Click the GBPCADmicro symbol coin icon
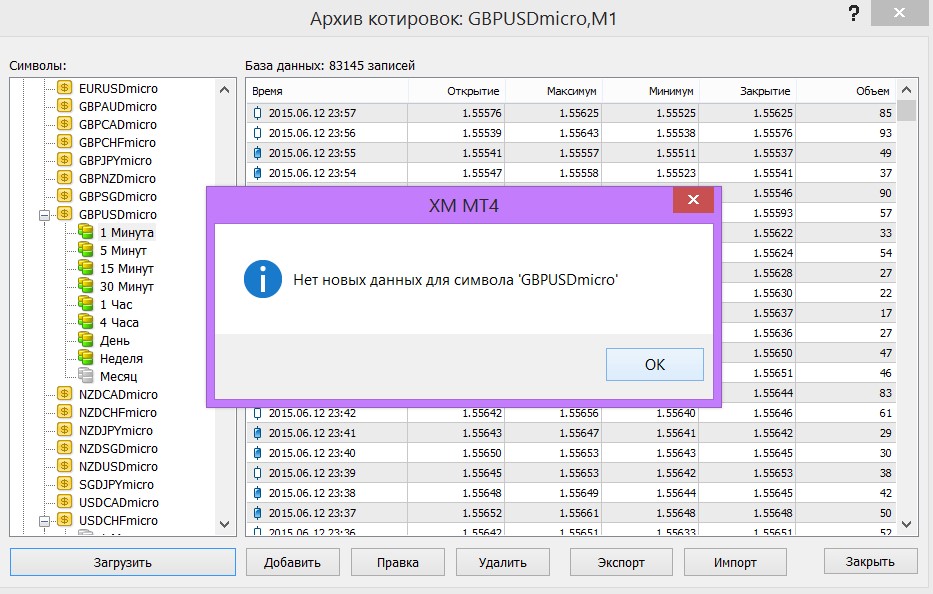The height and width of the screenshot is (594, 933). point(64,124)
